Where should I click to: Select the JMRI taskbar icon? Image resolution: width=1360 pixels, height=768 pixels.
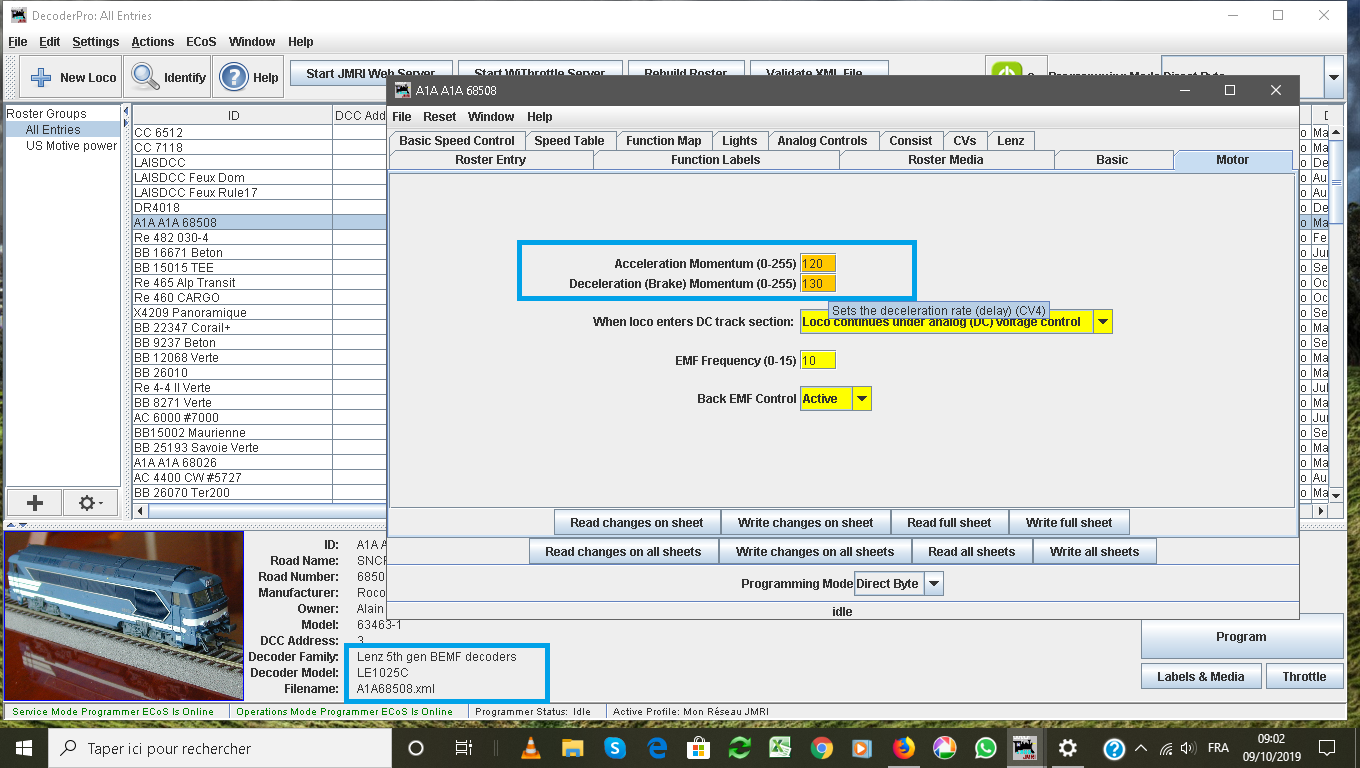pos(1026,748)
